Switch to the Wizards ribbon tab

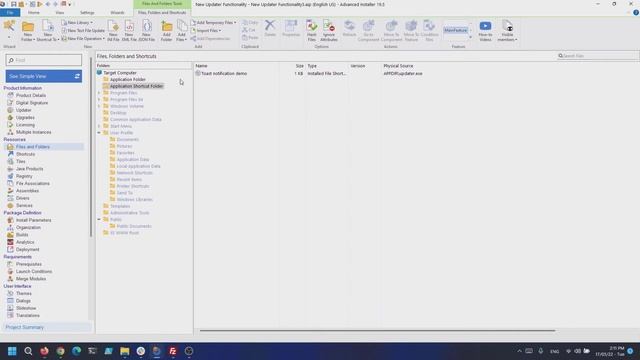[x=117, y=13]
